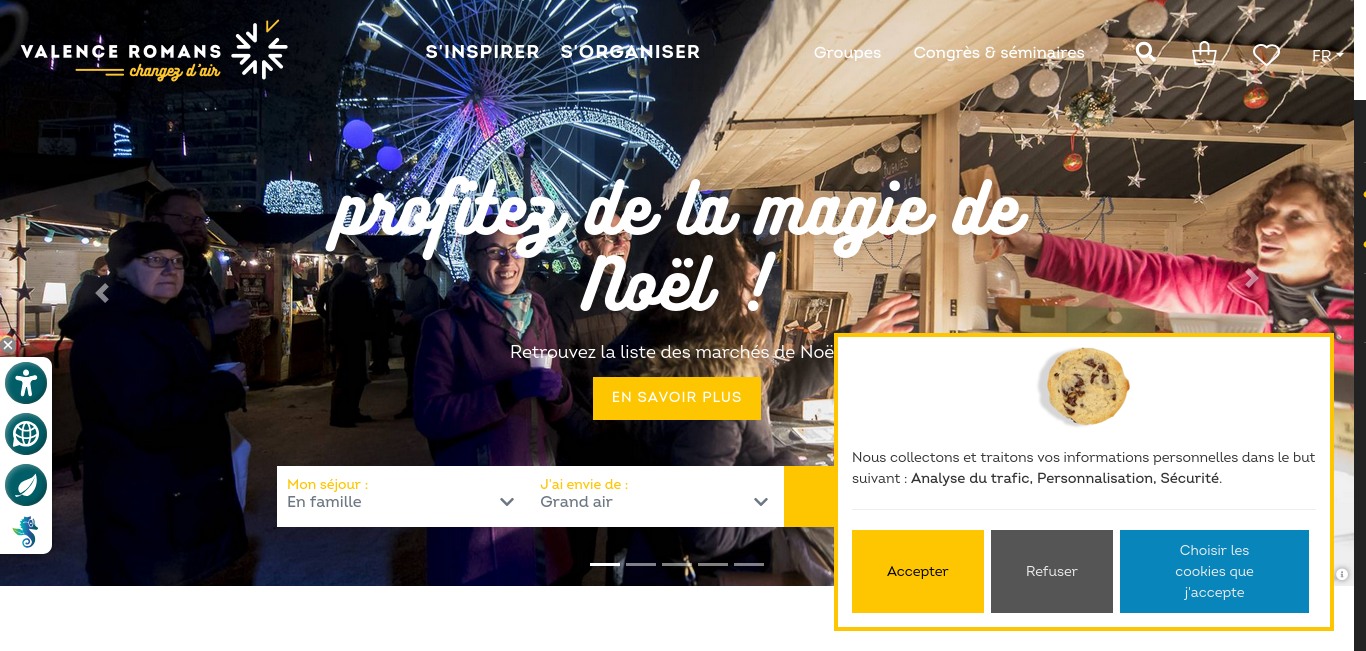Open the search magnifier icon
This screenshot has height=651, width=1366.
[1146, 53]
